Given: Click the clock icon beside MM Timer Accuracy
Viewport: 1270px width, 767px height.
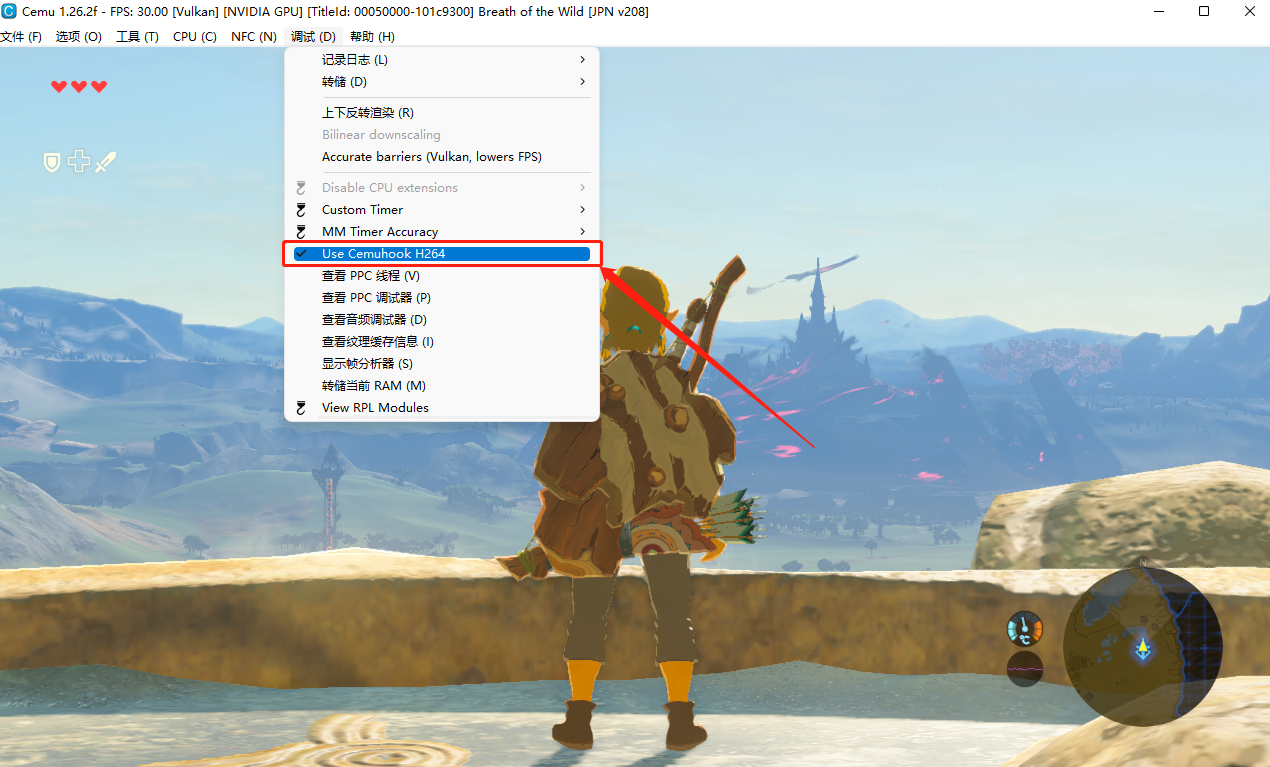Looking at the screenshot, I should pos(300,231).
